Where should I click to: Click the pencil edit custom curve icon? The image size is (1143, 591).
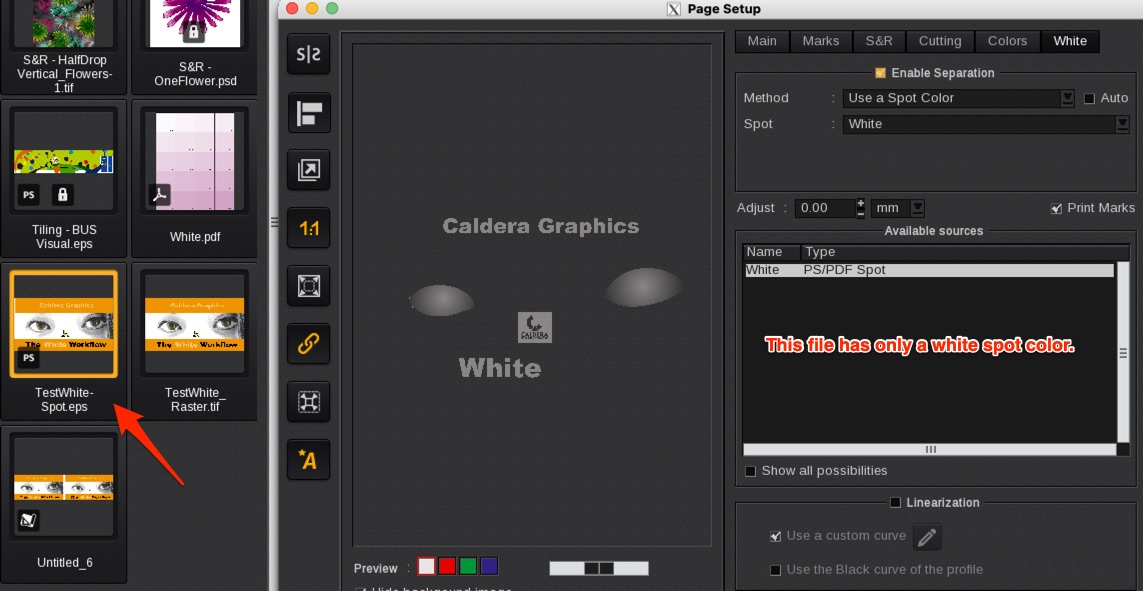[927, 538]
